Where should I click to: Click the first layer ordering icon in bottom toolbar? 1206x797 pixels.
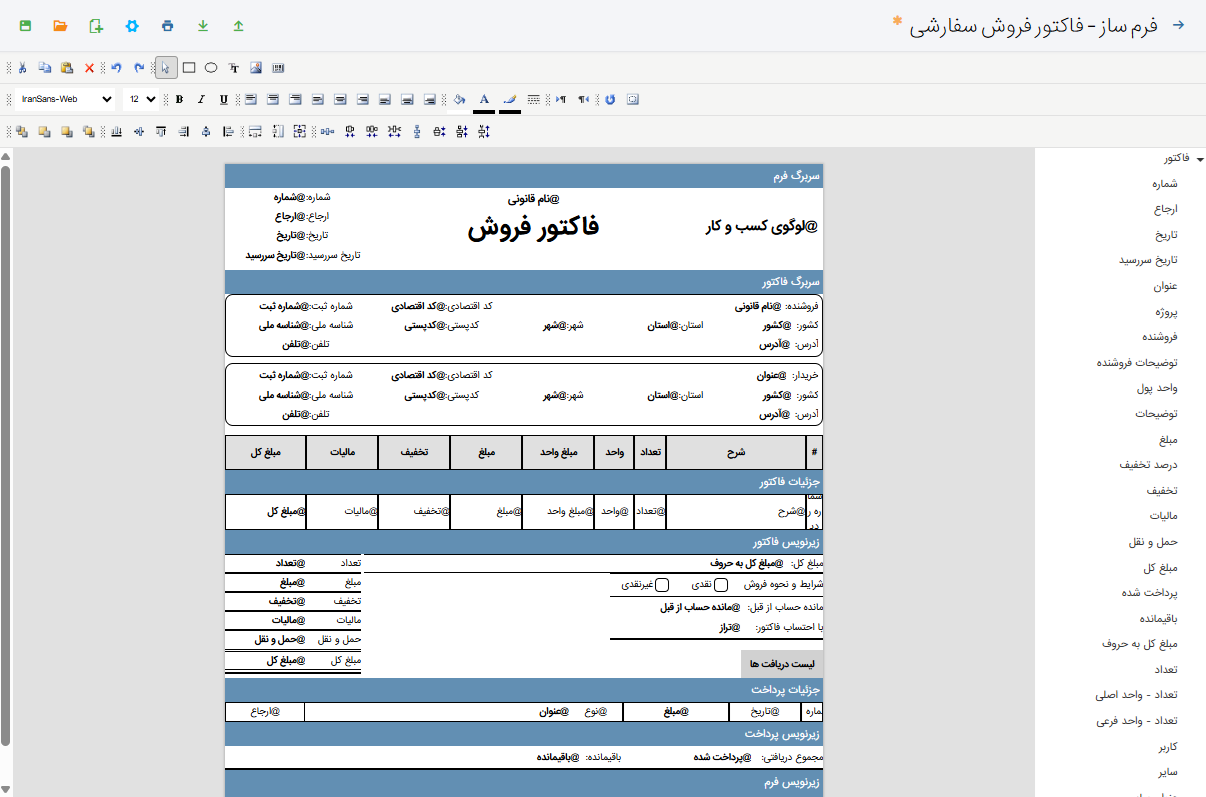click(x=22, y=131)
